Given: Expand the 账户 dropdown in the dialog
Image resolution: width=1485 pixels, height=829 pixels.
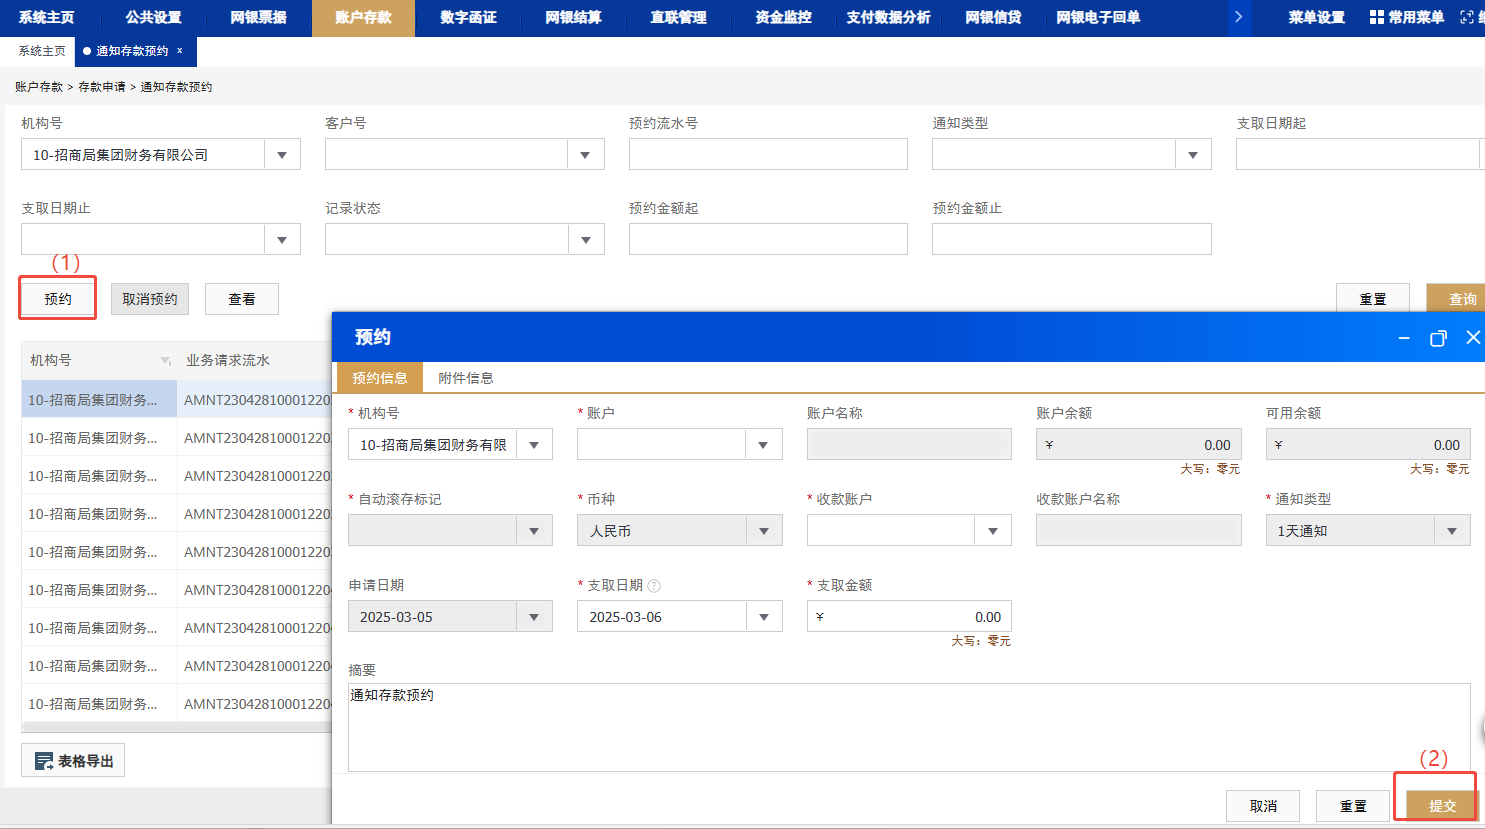Looking at the screenshot, I should pos(763,445).
